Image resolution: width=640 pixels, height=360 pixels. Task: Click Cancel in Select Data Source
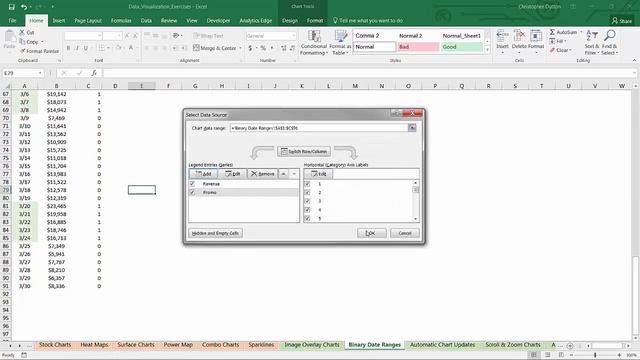pyautogui.click(x=404, y=233)
